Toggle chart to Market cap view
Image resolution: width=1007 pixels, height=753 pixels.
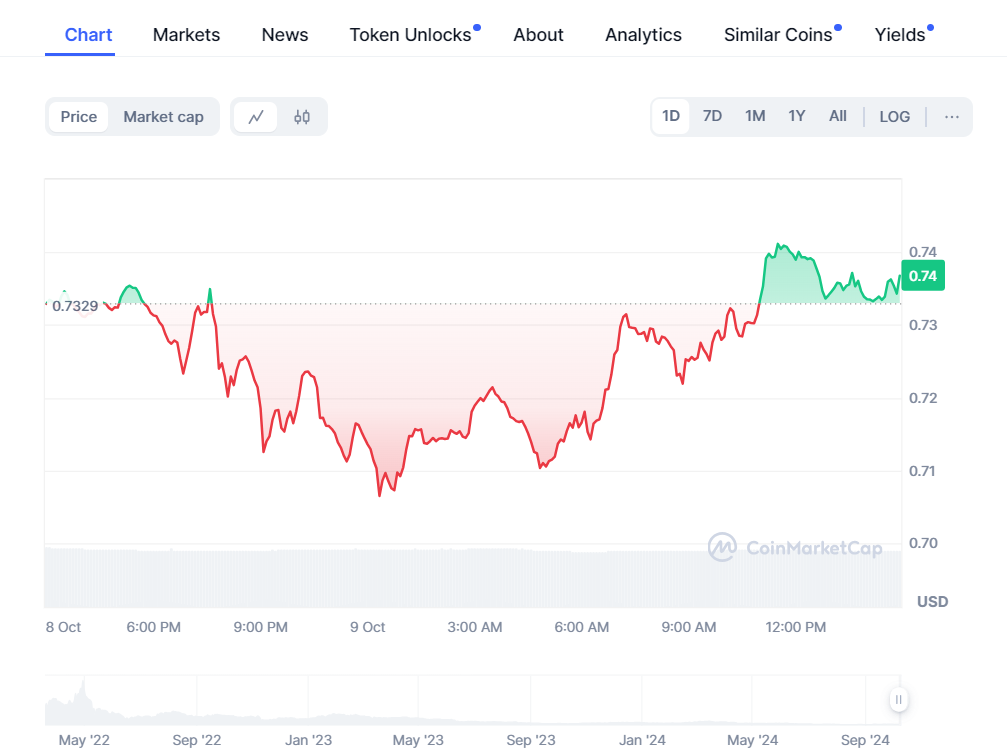click(163, 117)
